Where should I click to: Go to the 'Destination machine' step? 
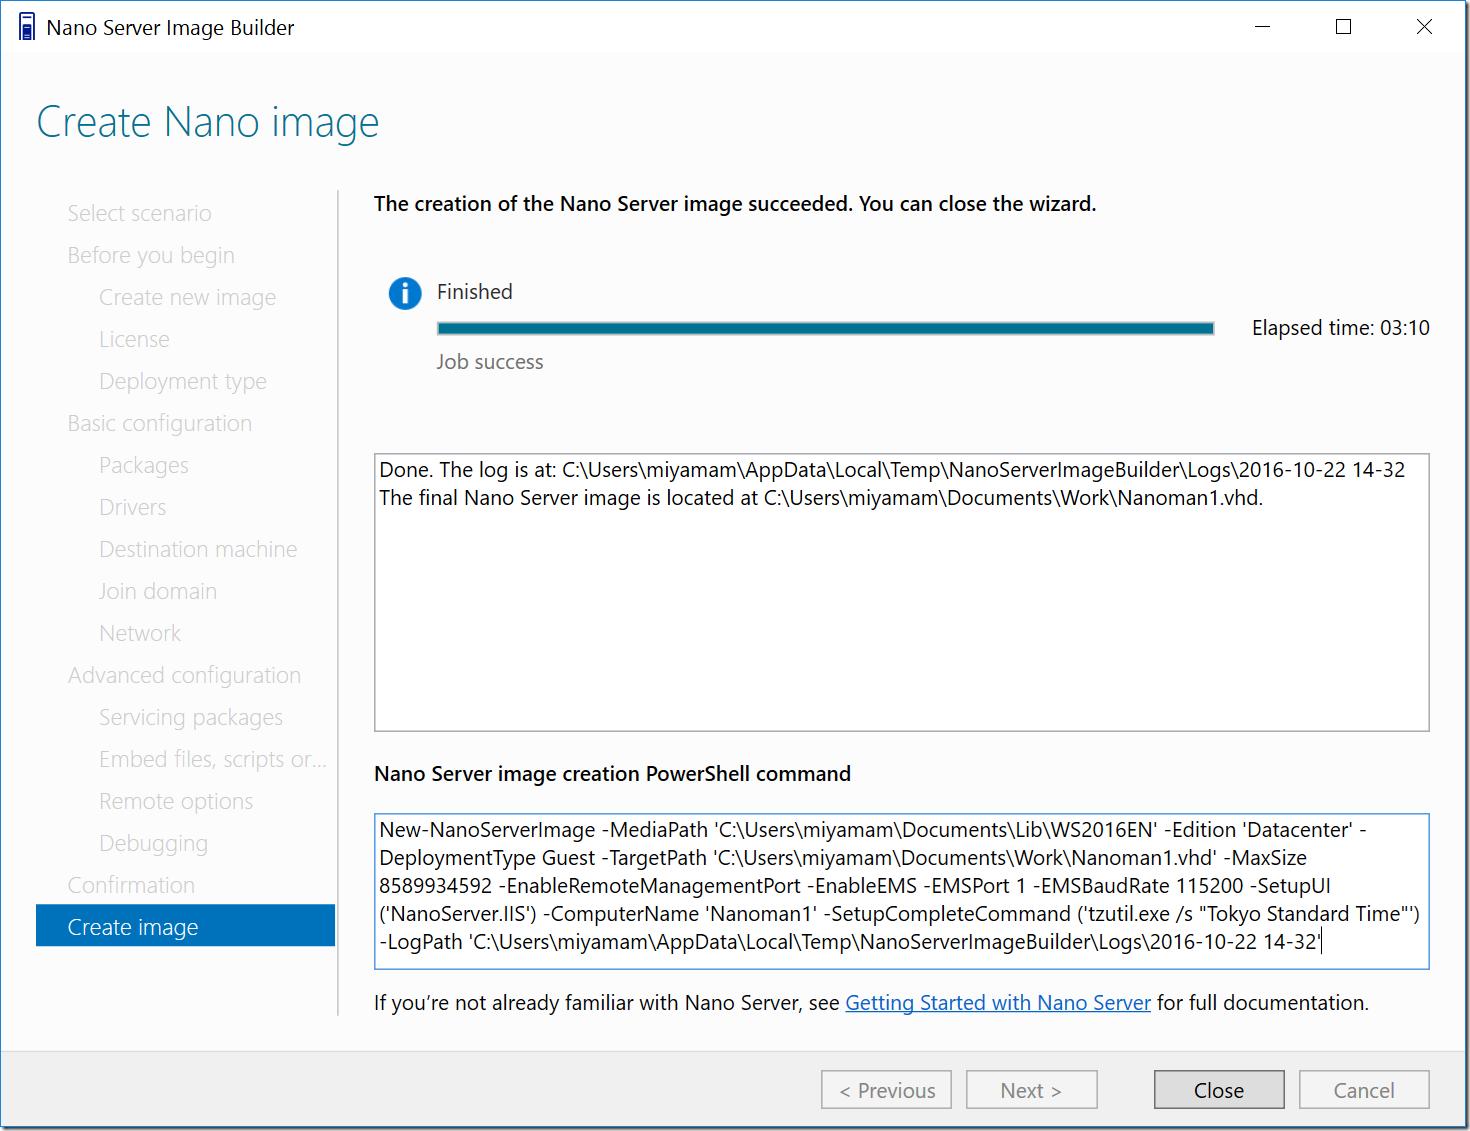click(x=198, y=549)
